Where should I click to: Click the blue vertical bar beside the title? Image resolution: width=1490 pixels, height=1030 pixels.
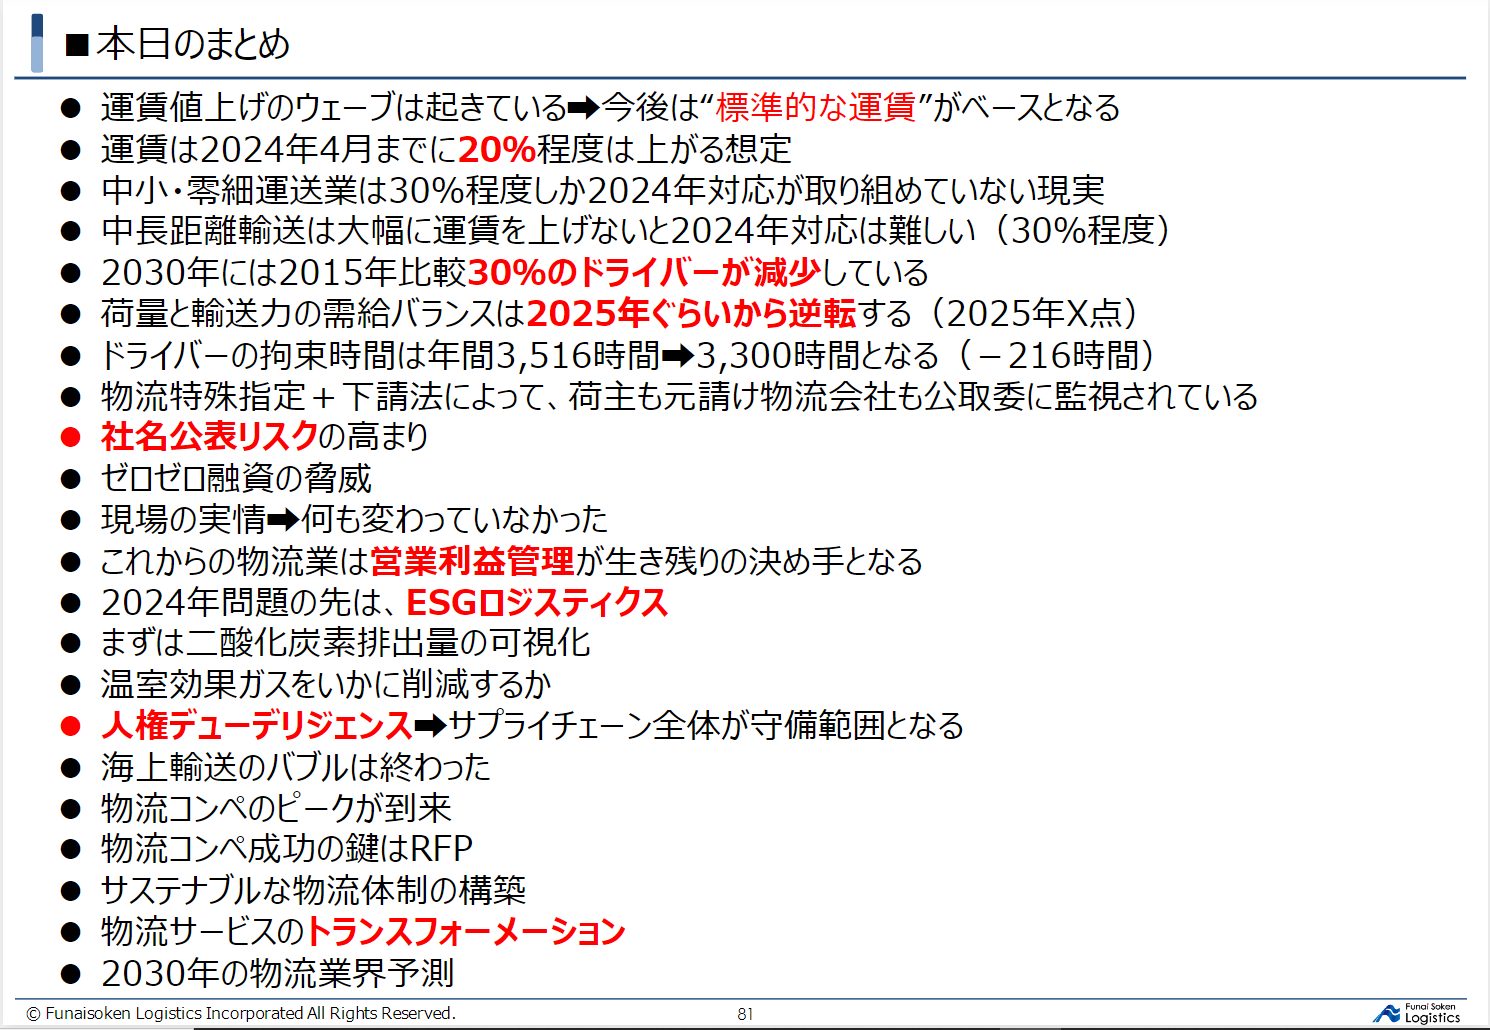click(37, 44)
